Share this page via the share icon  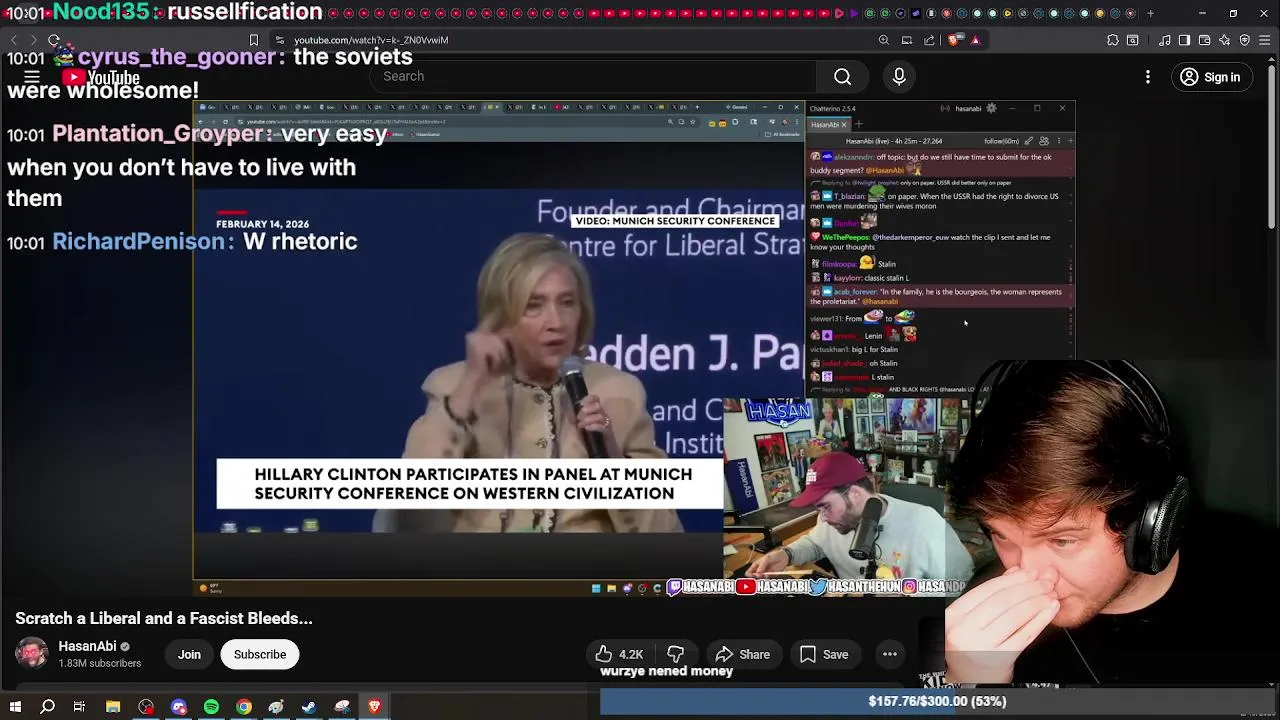pyautogui.click(x=930, y=40)
